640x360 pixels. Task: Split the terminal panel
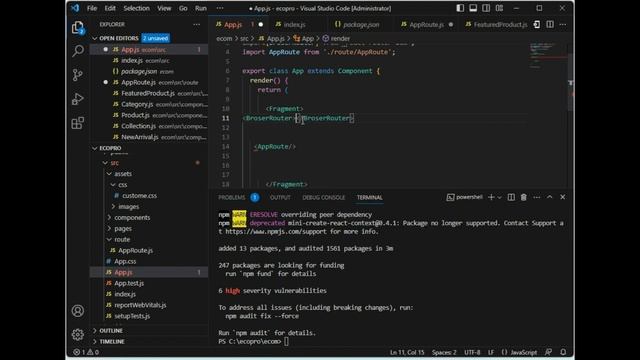(511, 197)
